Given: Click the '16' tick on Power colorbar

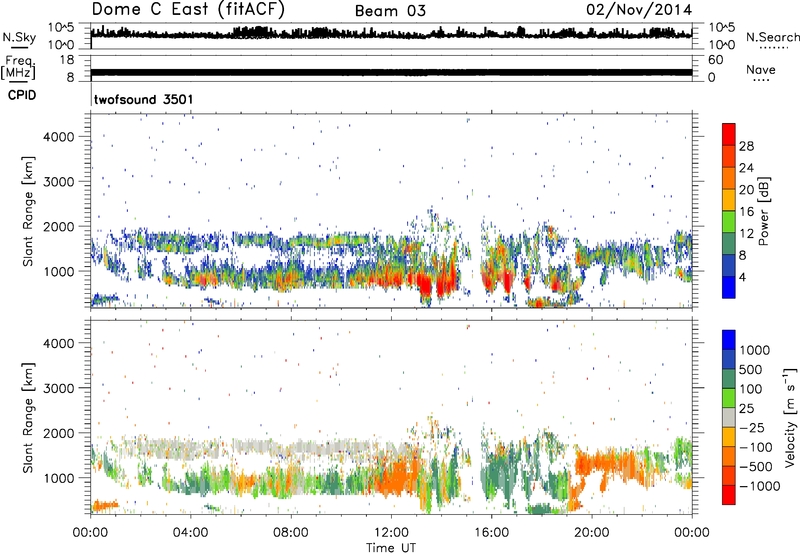Looking at the screenshot, I should coord(746,211).
